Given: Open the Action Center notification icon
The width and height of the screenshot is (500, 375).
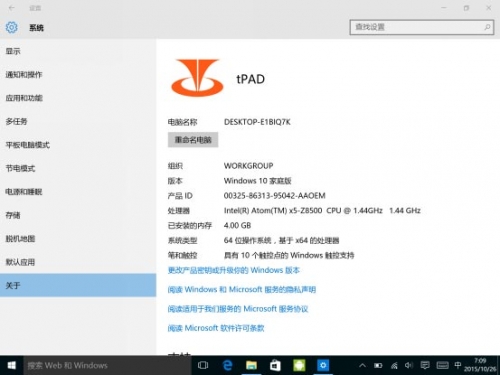Looking at the screenshot, I should click(425, 365).
